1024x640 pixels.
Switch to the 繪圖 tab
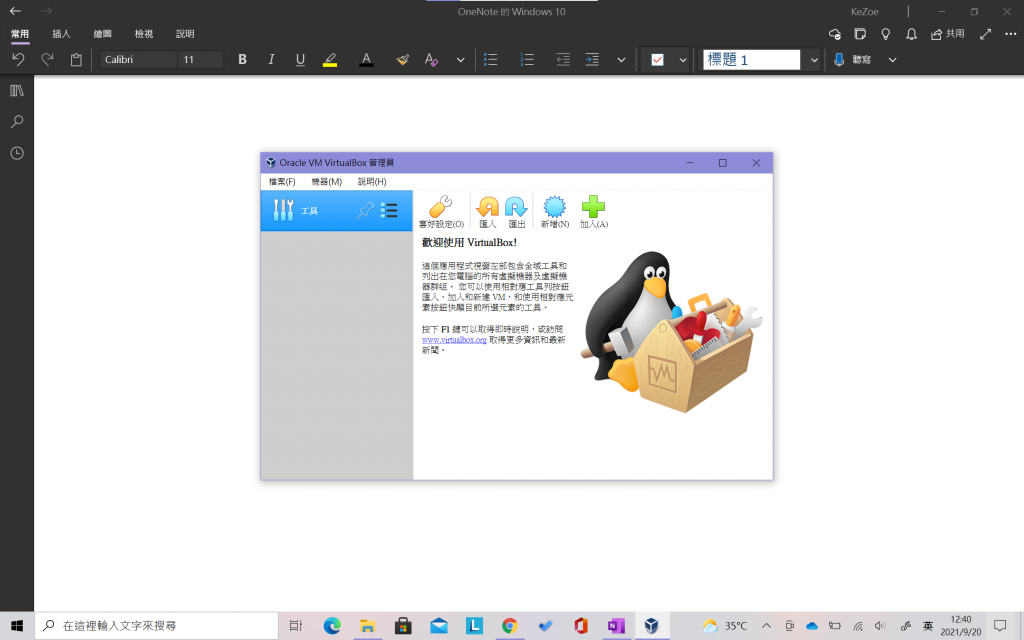point(103,34)
